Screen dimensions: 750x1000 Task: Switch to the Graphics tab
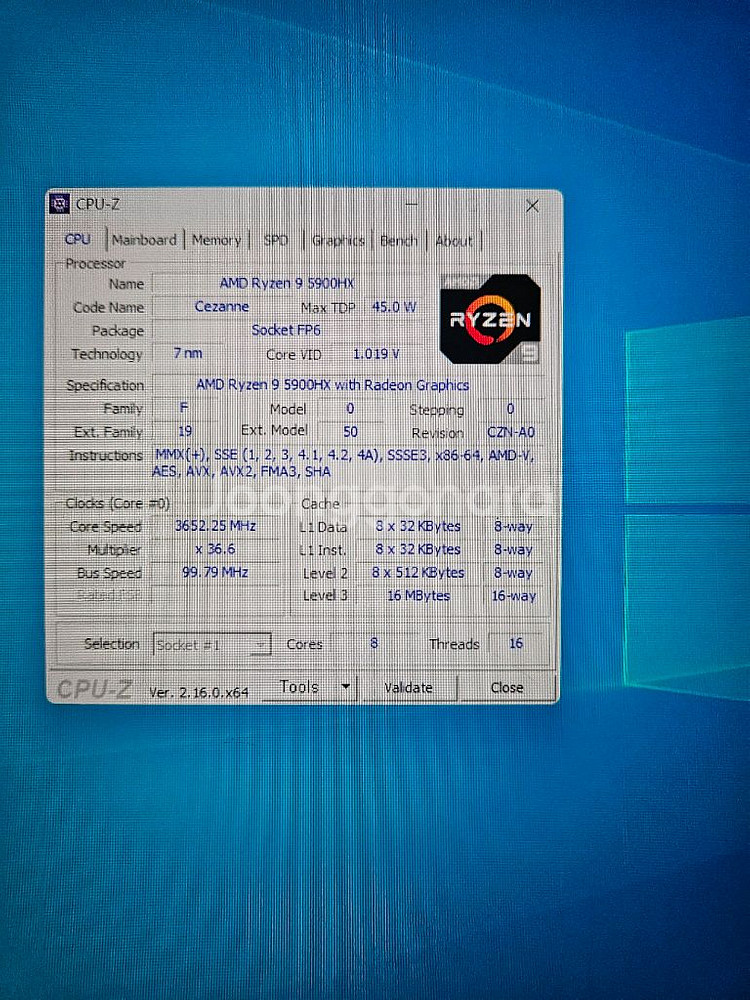point(337,241)
